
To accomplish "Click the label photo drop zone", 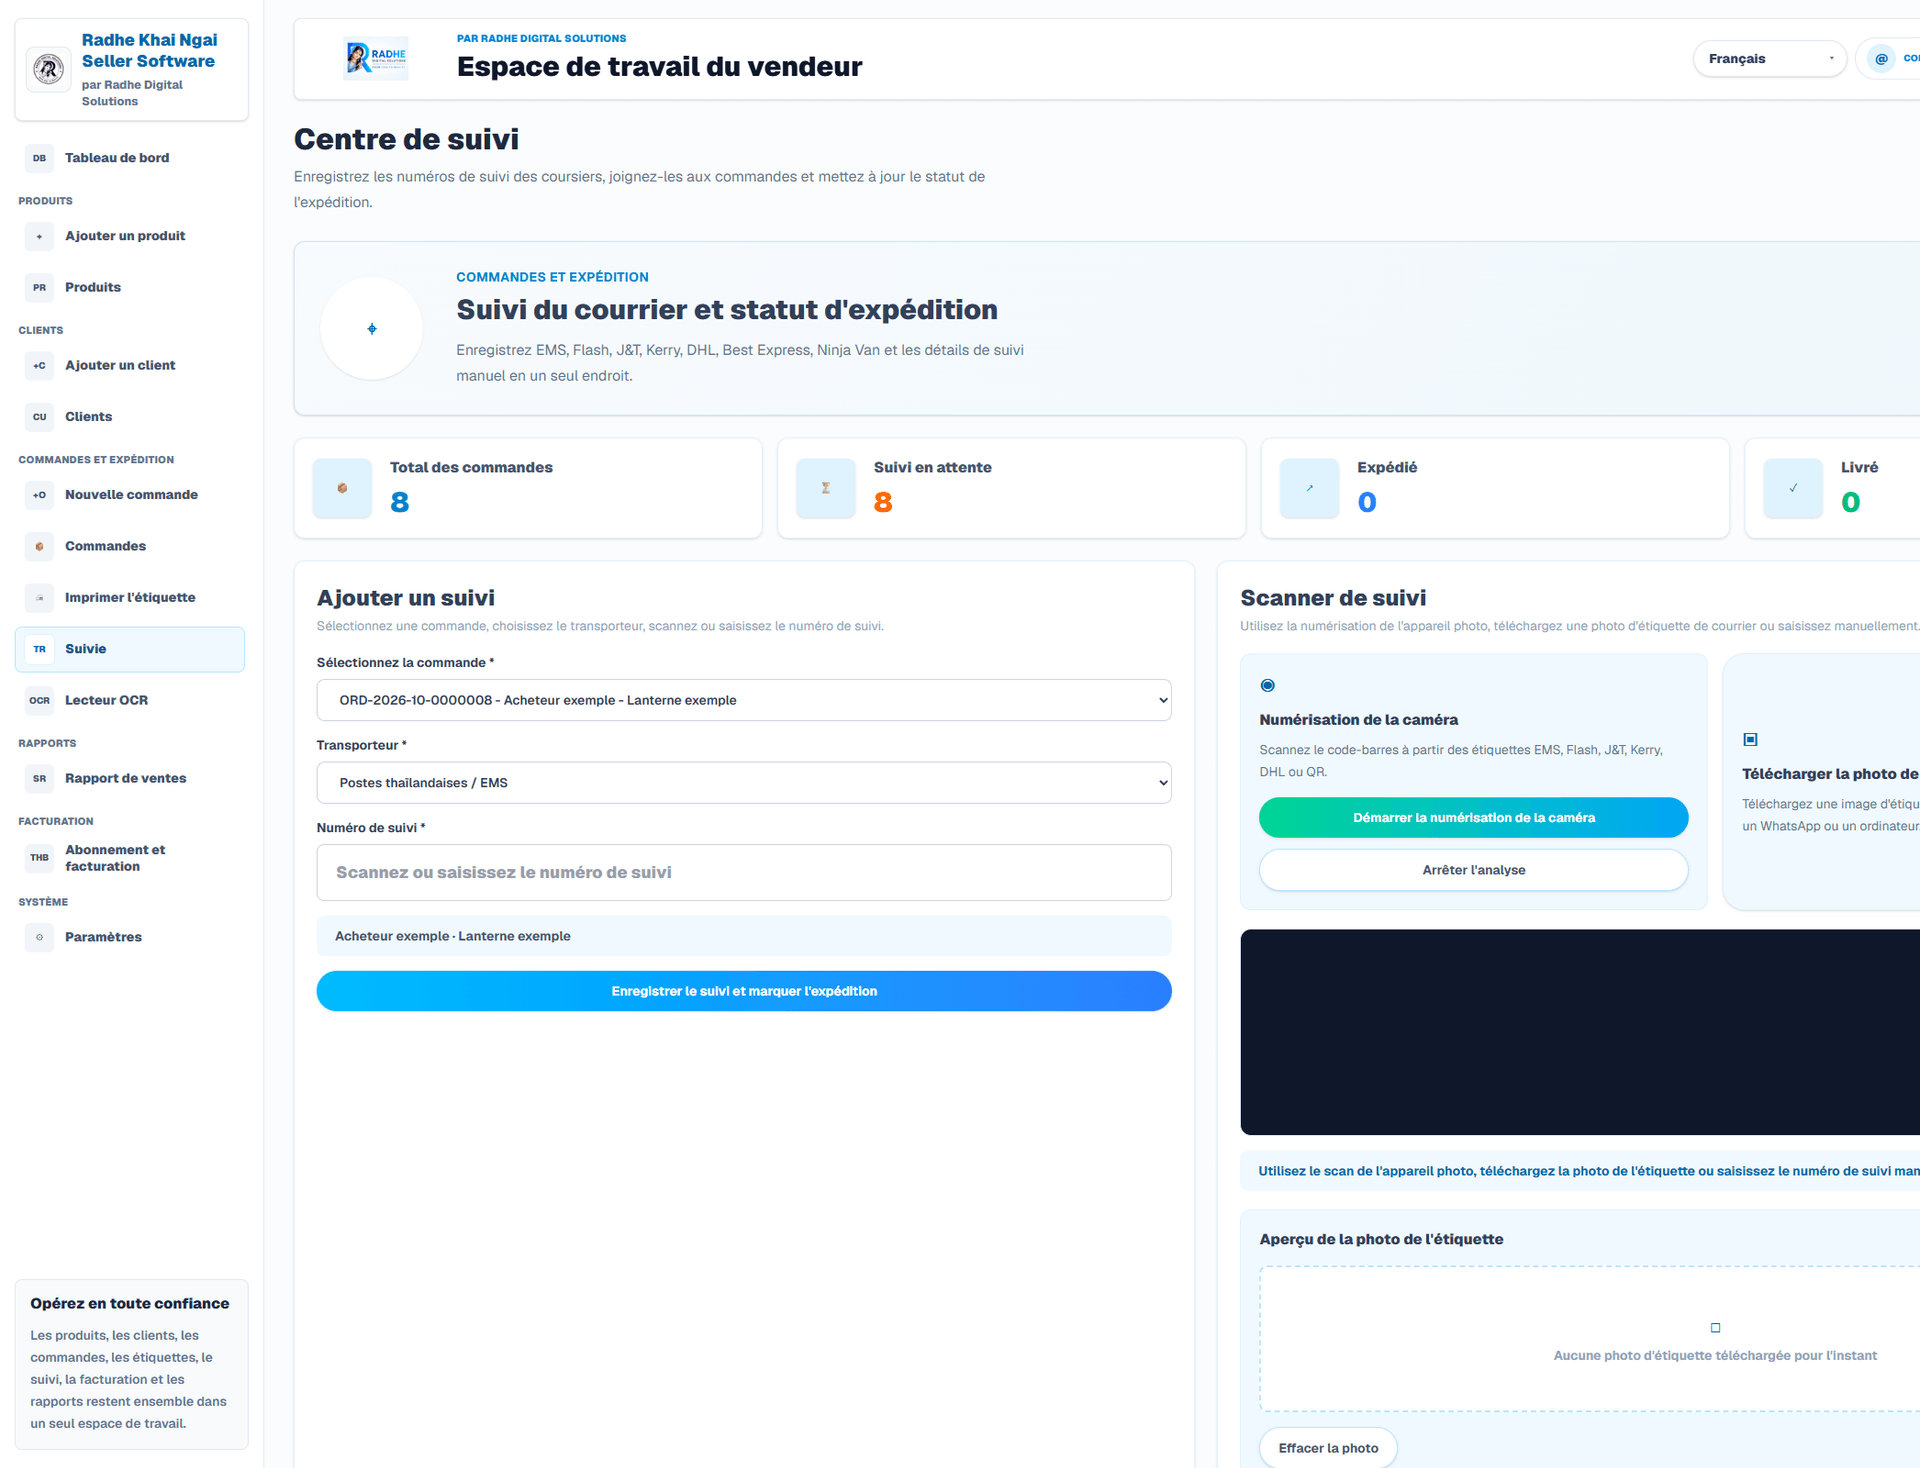I will pos(1590,1339).
